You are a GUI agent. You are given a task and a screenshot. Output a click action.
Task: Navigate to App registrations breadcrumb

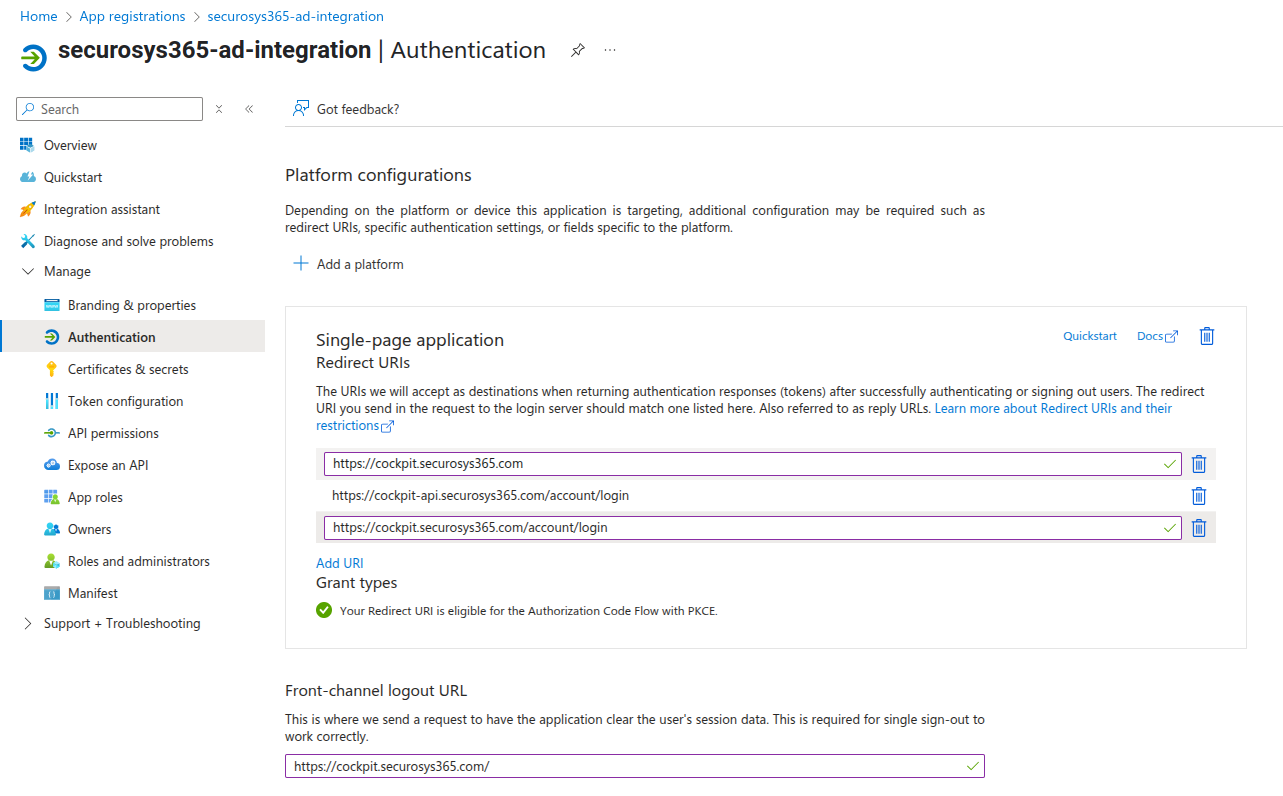point(132,16)
